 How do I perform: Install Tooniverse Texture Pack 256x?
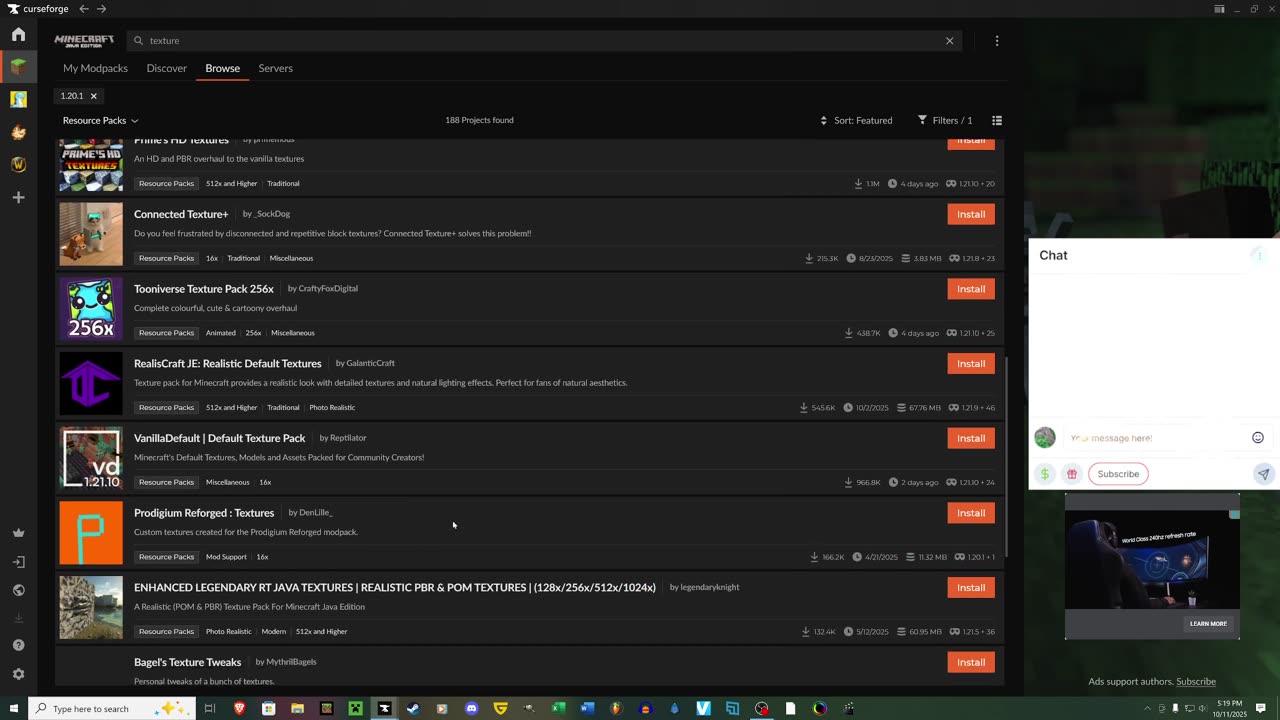971,289
